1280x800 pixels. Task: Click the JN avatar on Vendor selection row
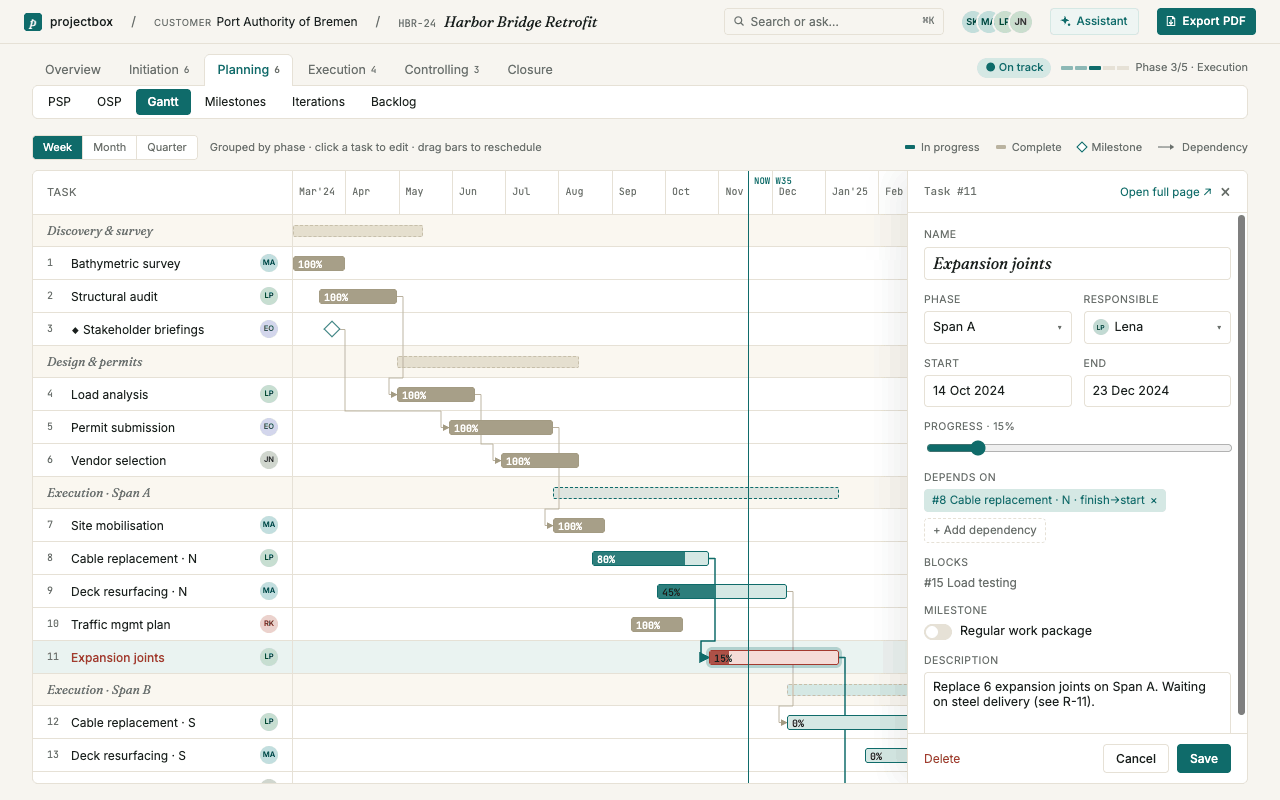(268, 460)
